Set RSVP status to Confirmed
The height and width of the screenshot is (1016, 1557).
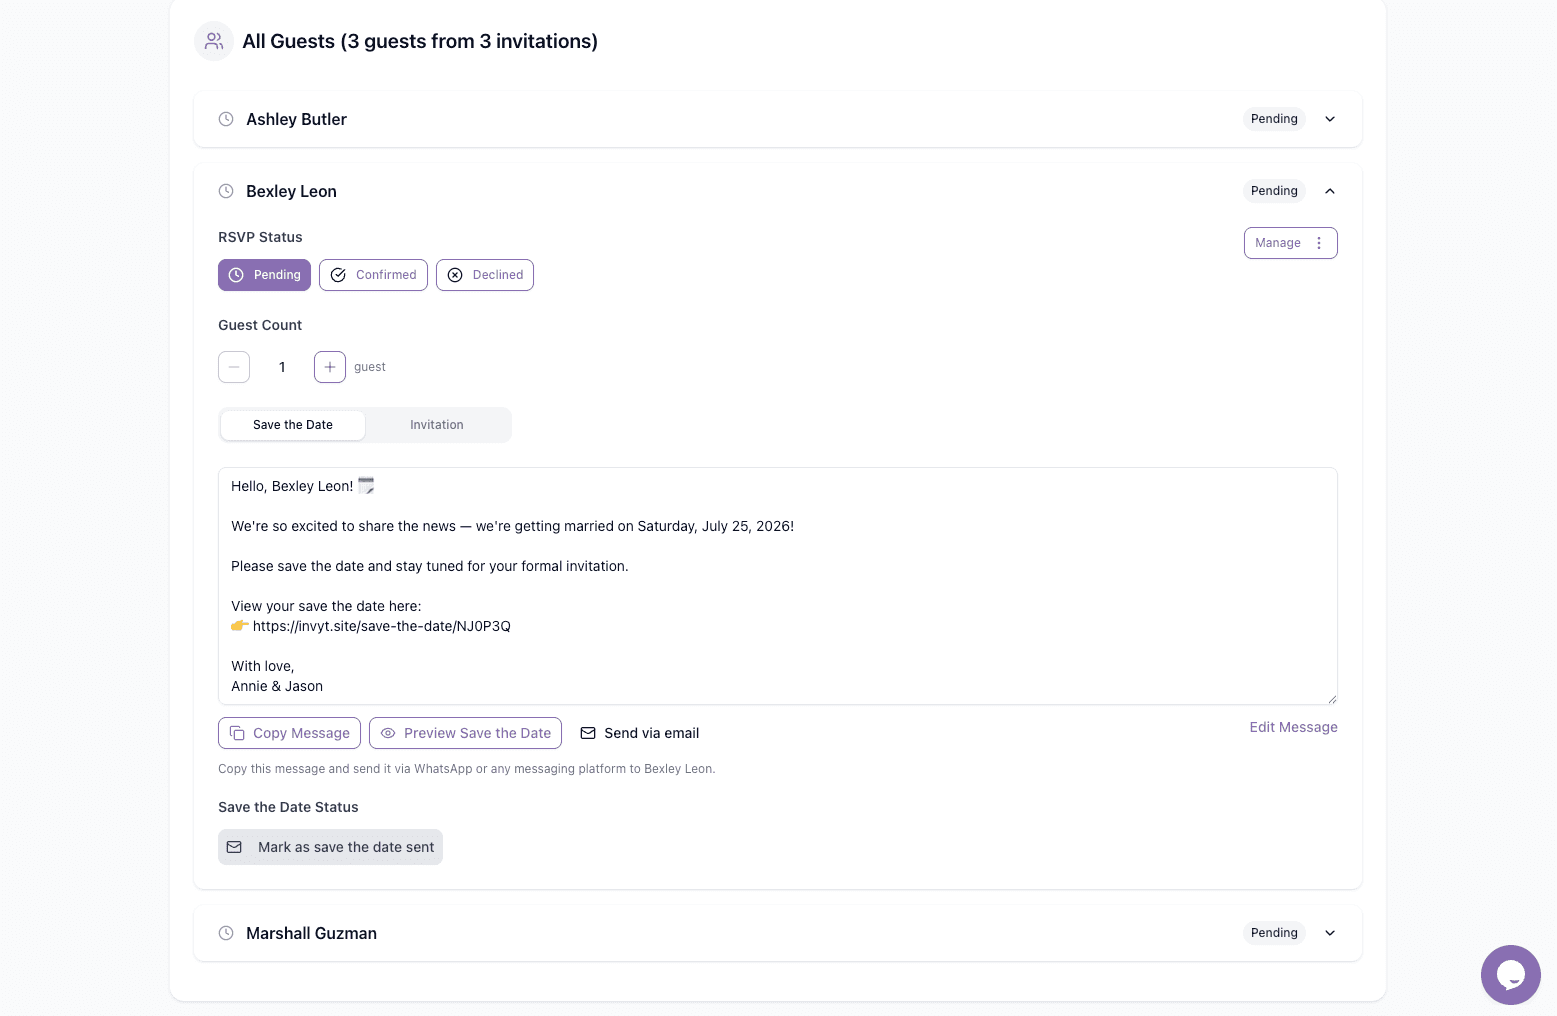[x=373, y=275]
